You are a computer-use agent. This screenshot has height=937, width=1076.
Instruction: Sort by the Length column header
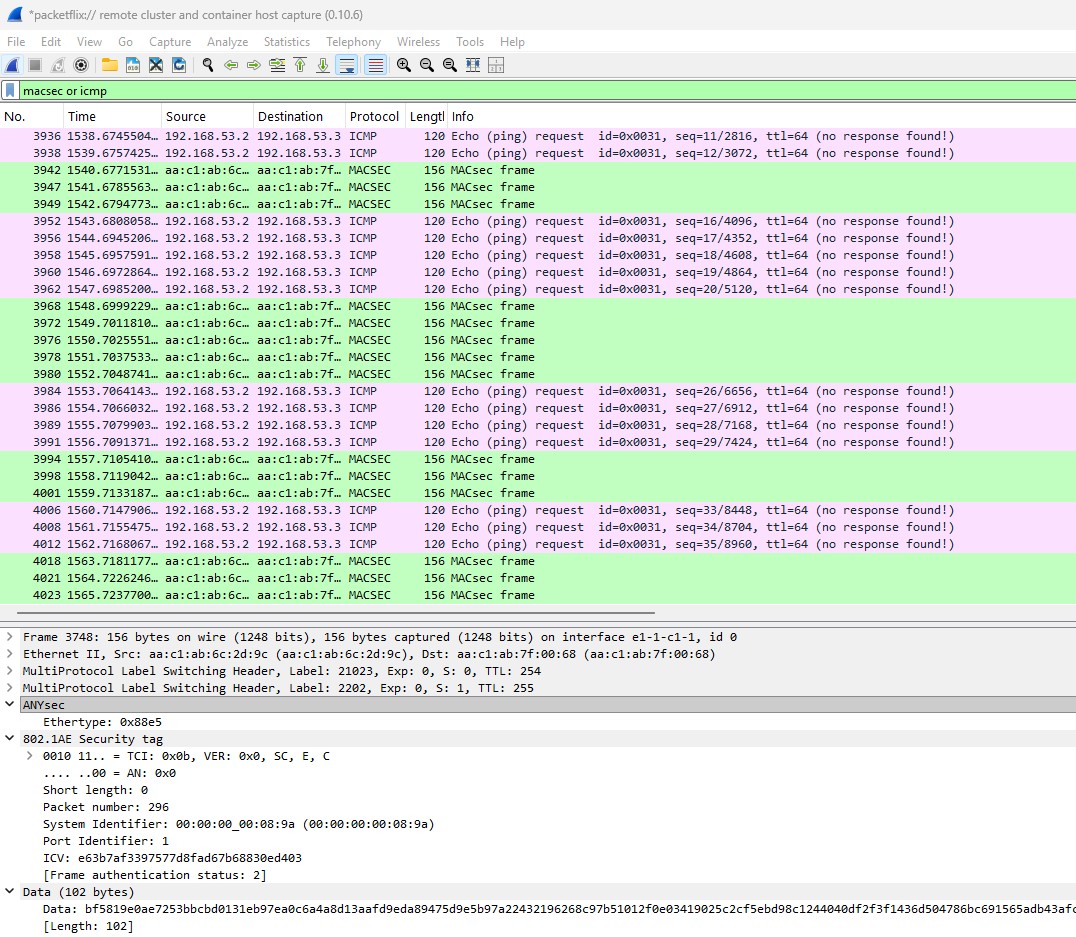pos(426,117)
